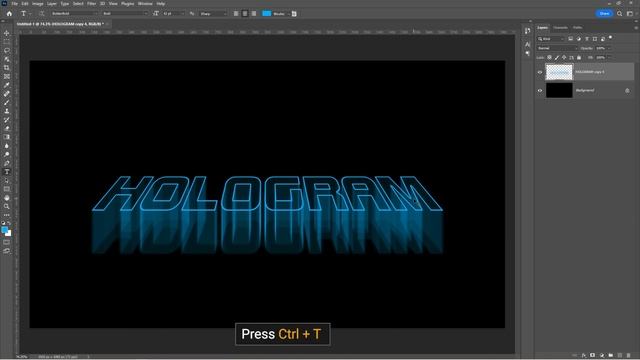Screen dimensions: 640x360
Task: Toggle adjustment layer filter
Action: click(578, 39)
